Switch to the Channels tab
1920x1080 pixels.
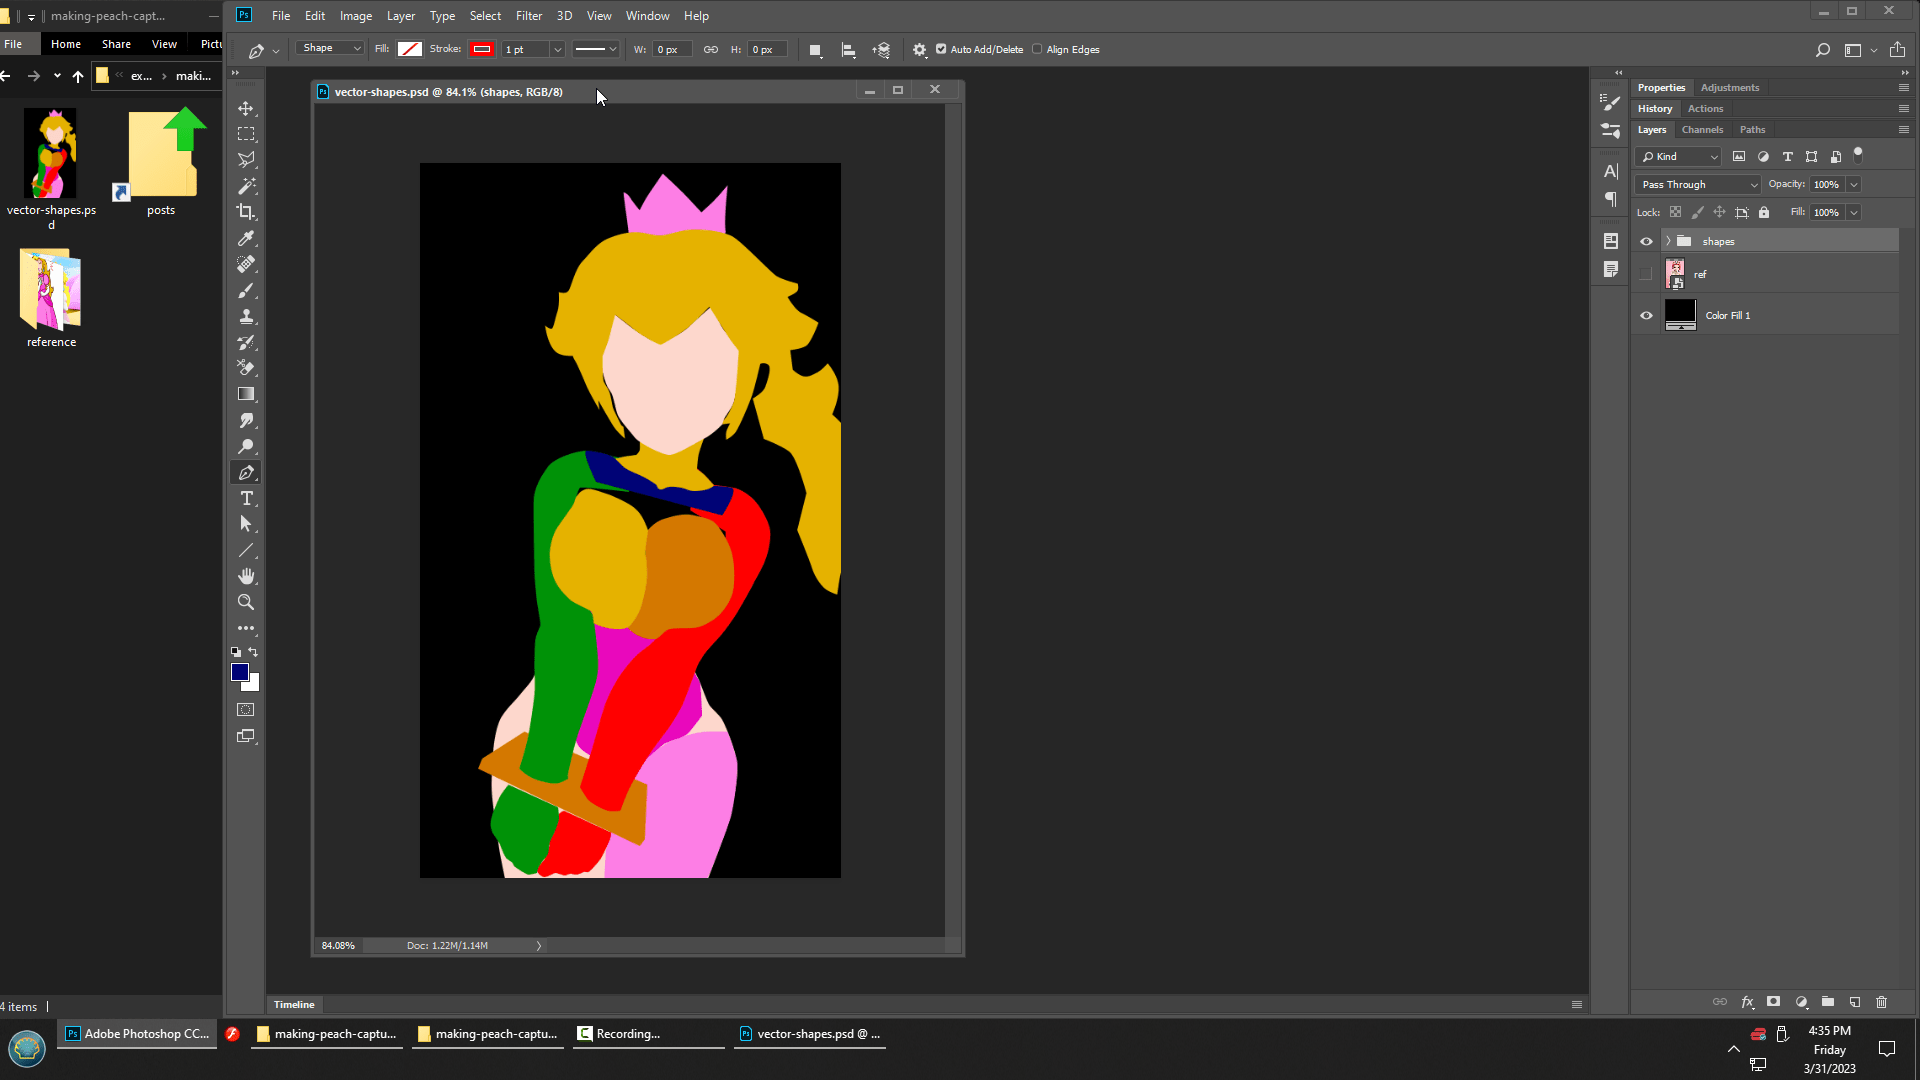1702,130
